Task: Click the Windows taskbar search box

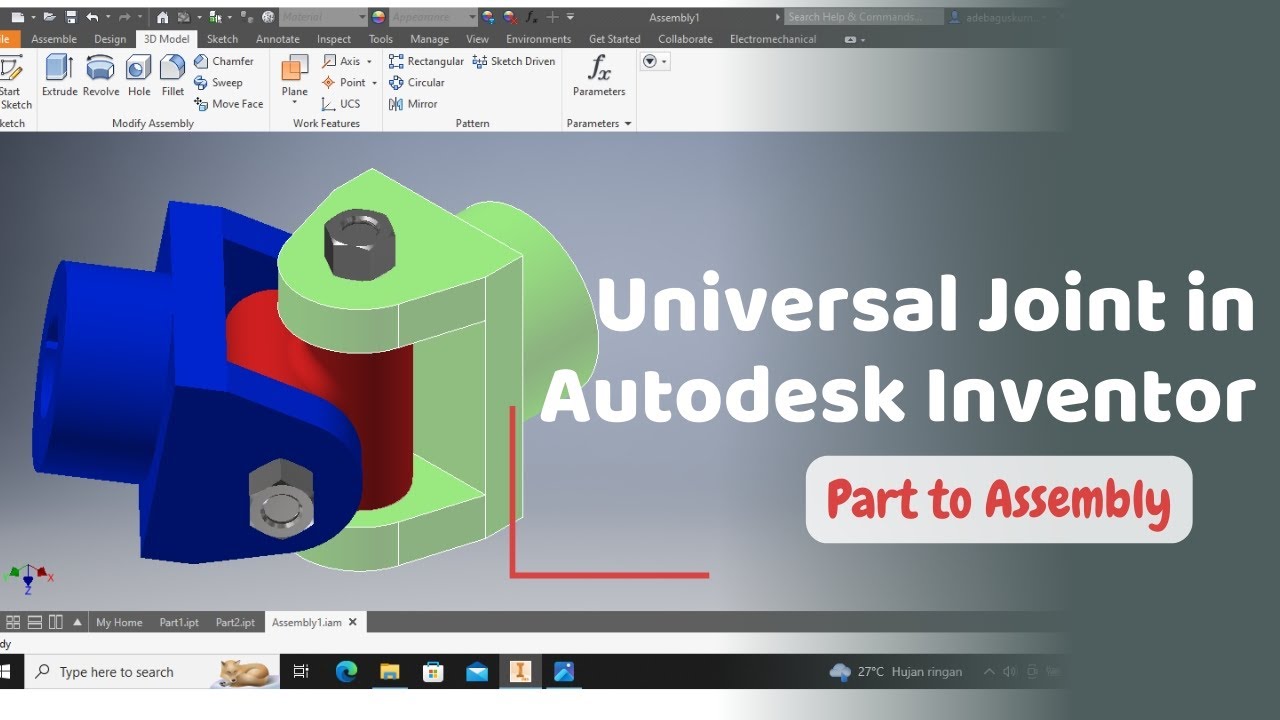Action: 152,672
